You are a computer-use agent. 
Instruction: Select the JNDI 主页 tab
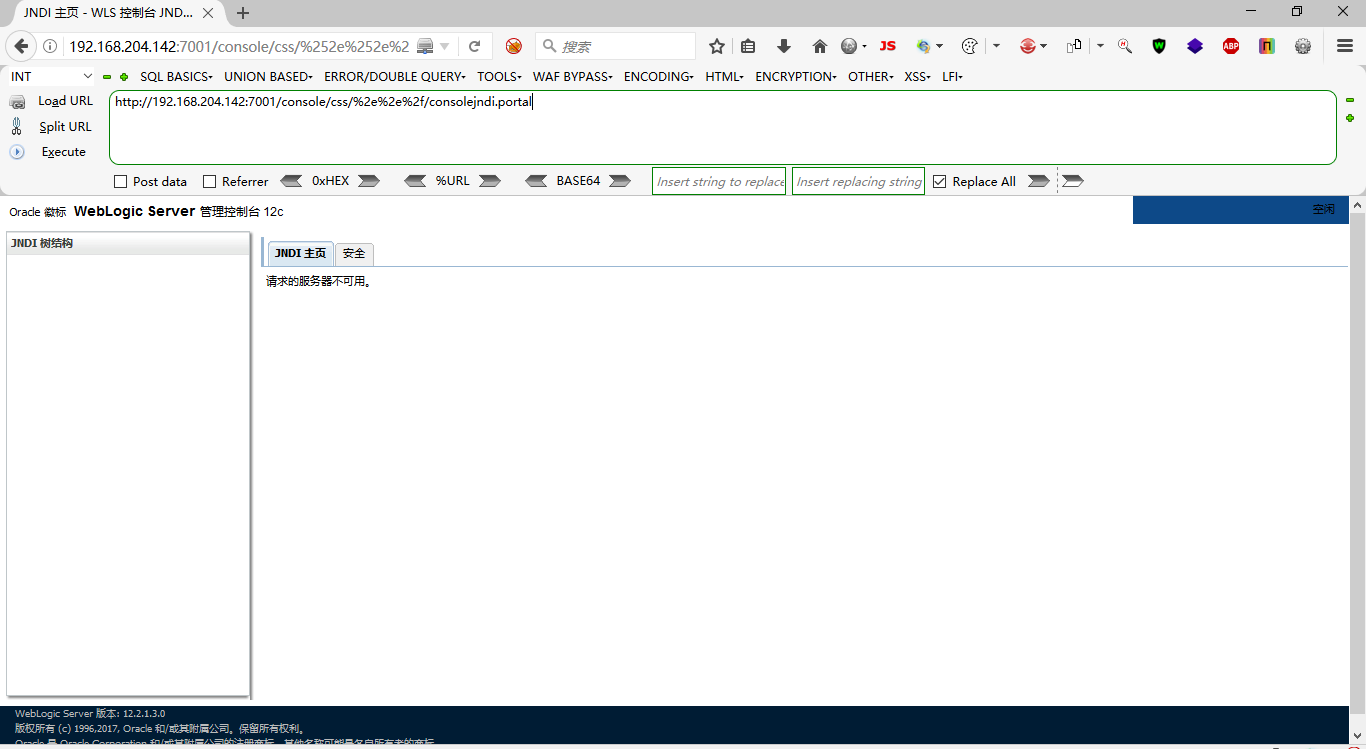pos(299,253)
